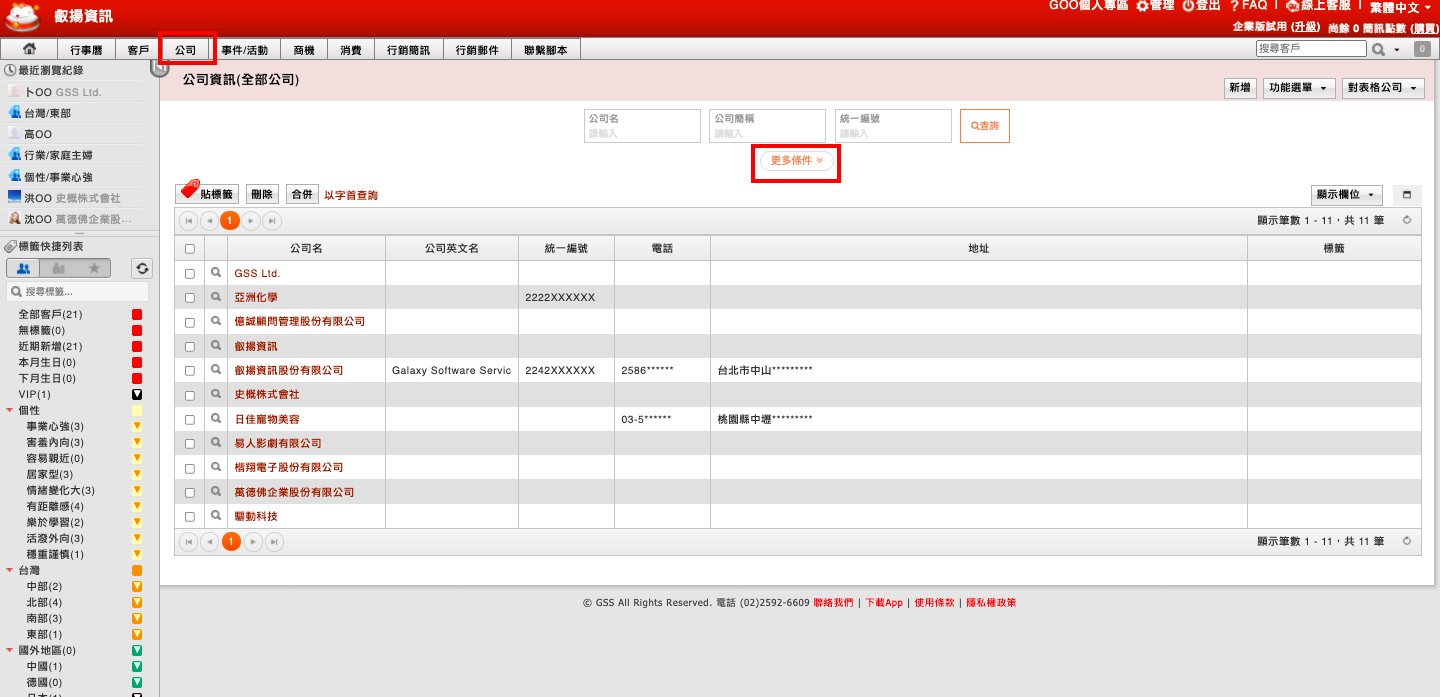Select the building tag filter icon
This screenshot has width=1440, height=697.
(59, 268)
